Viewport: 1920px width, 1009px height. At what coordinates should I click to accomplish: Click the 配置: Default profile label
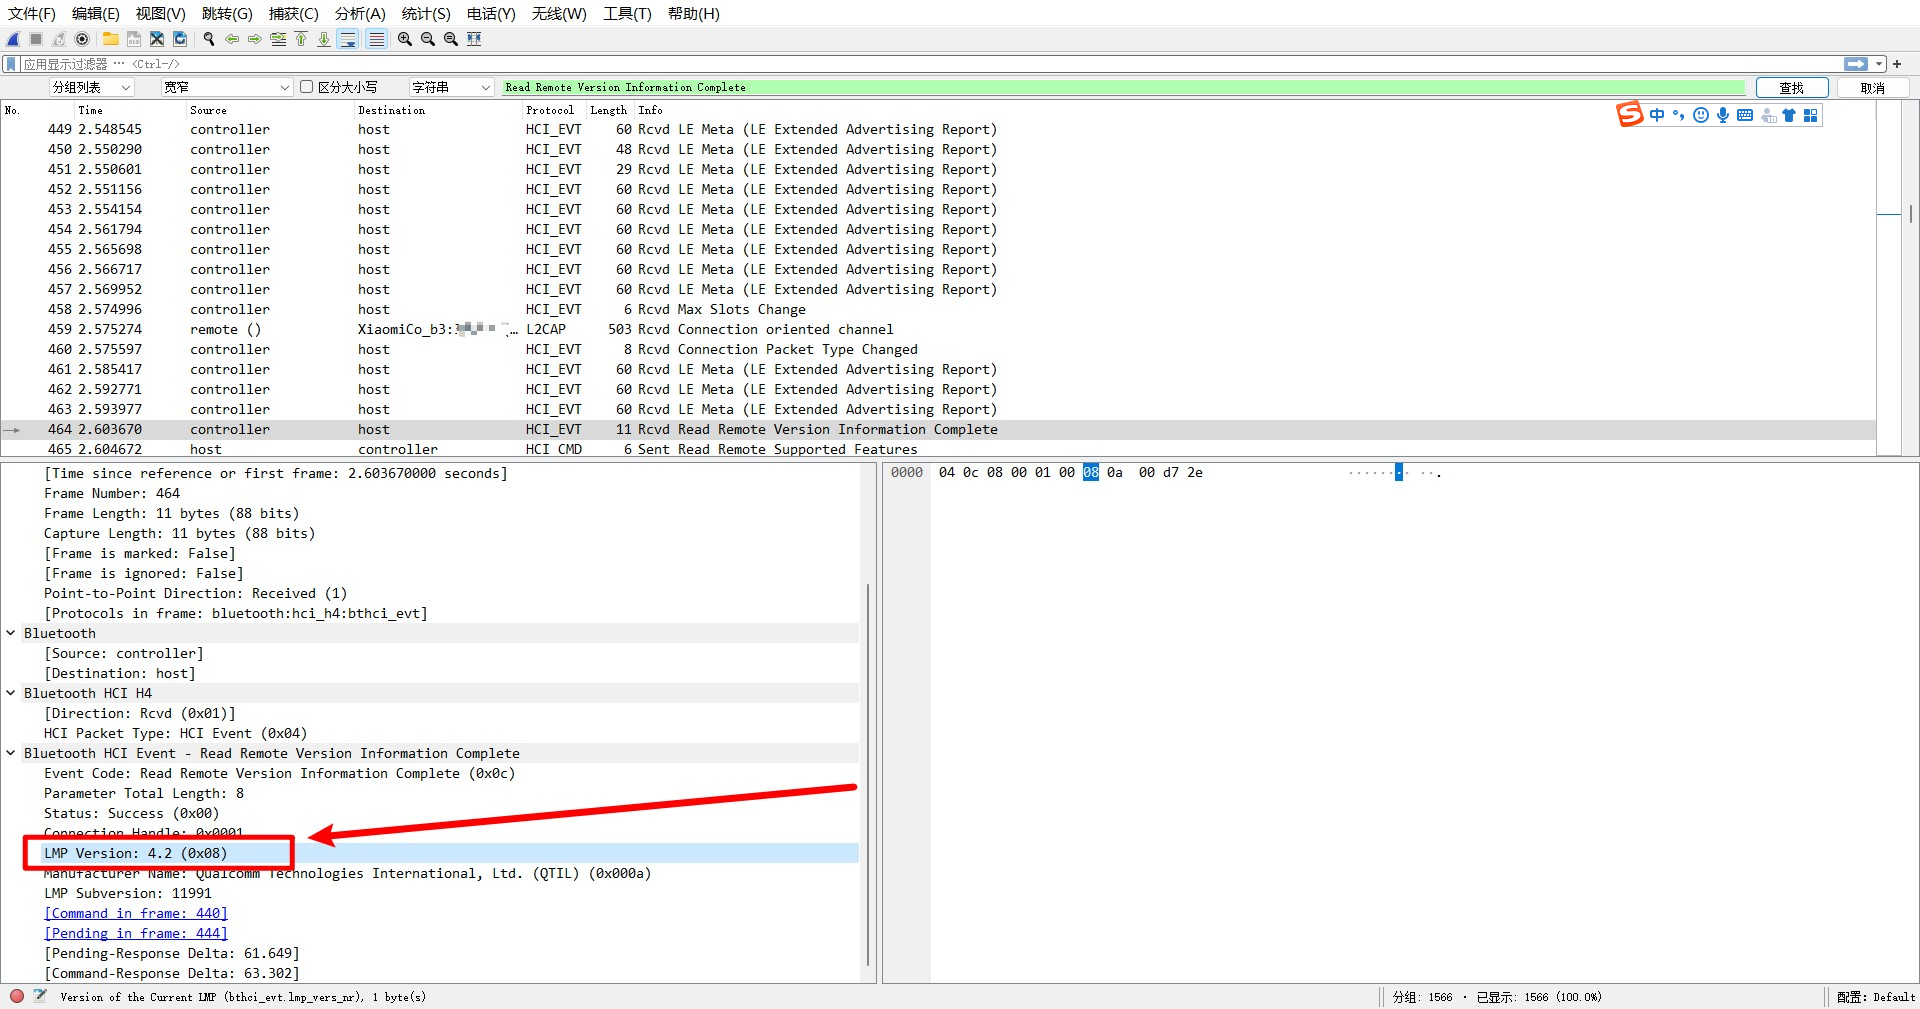[x=1875, y=997]
